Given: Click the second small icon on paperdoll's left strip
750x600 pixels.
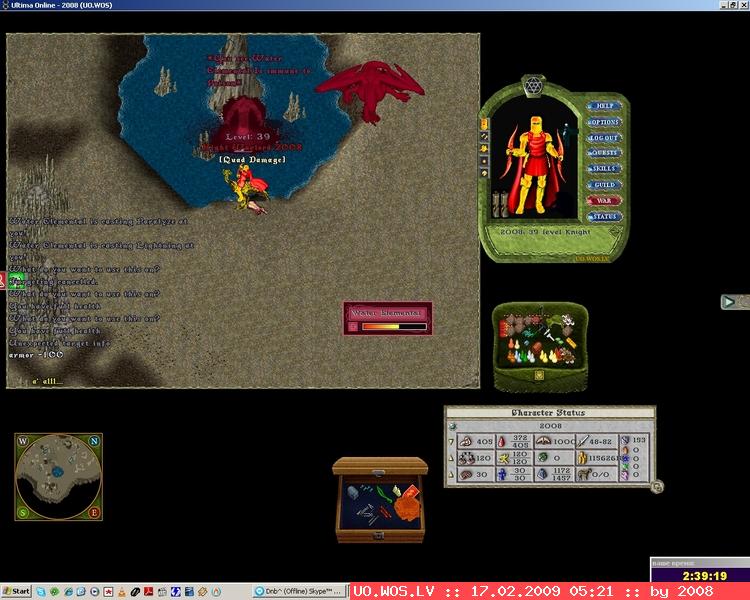Looking at the screenshot, I should click(484, 137).
